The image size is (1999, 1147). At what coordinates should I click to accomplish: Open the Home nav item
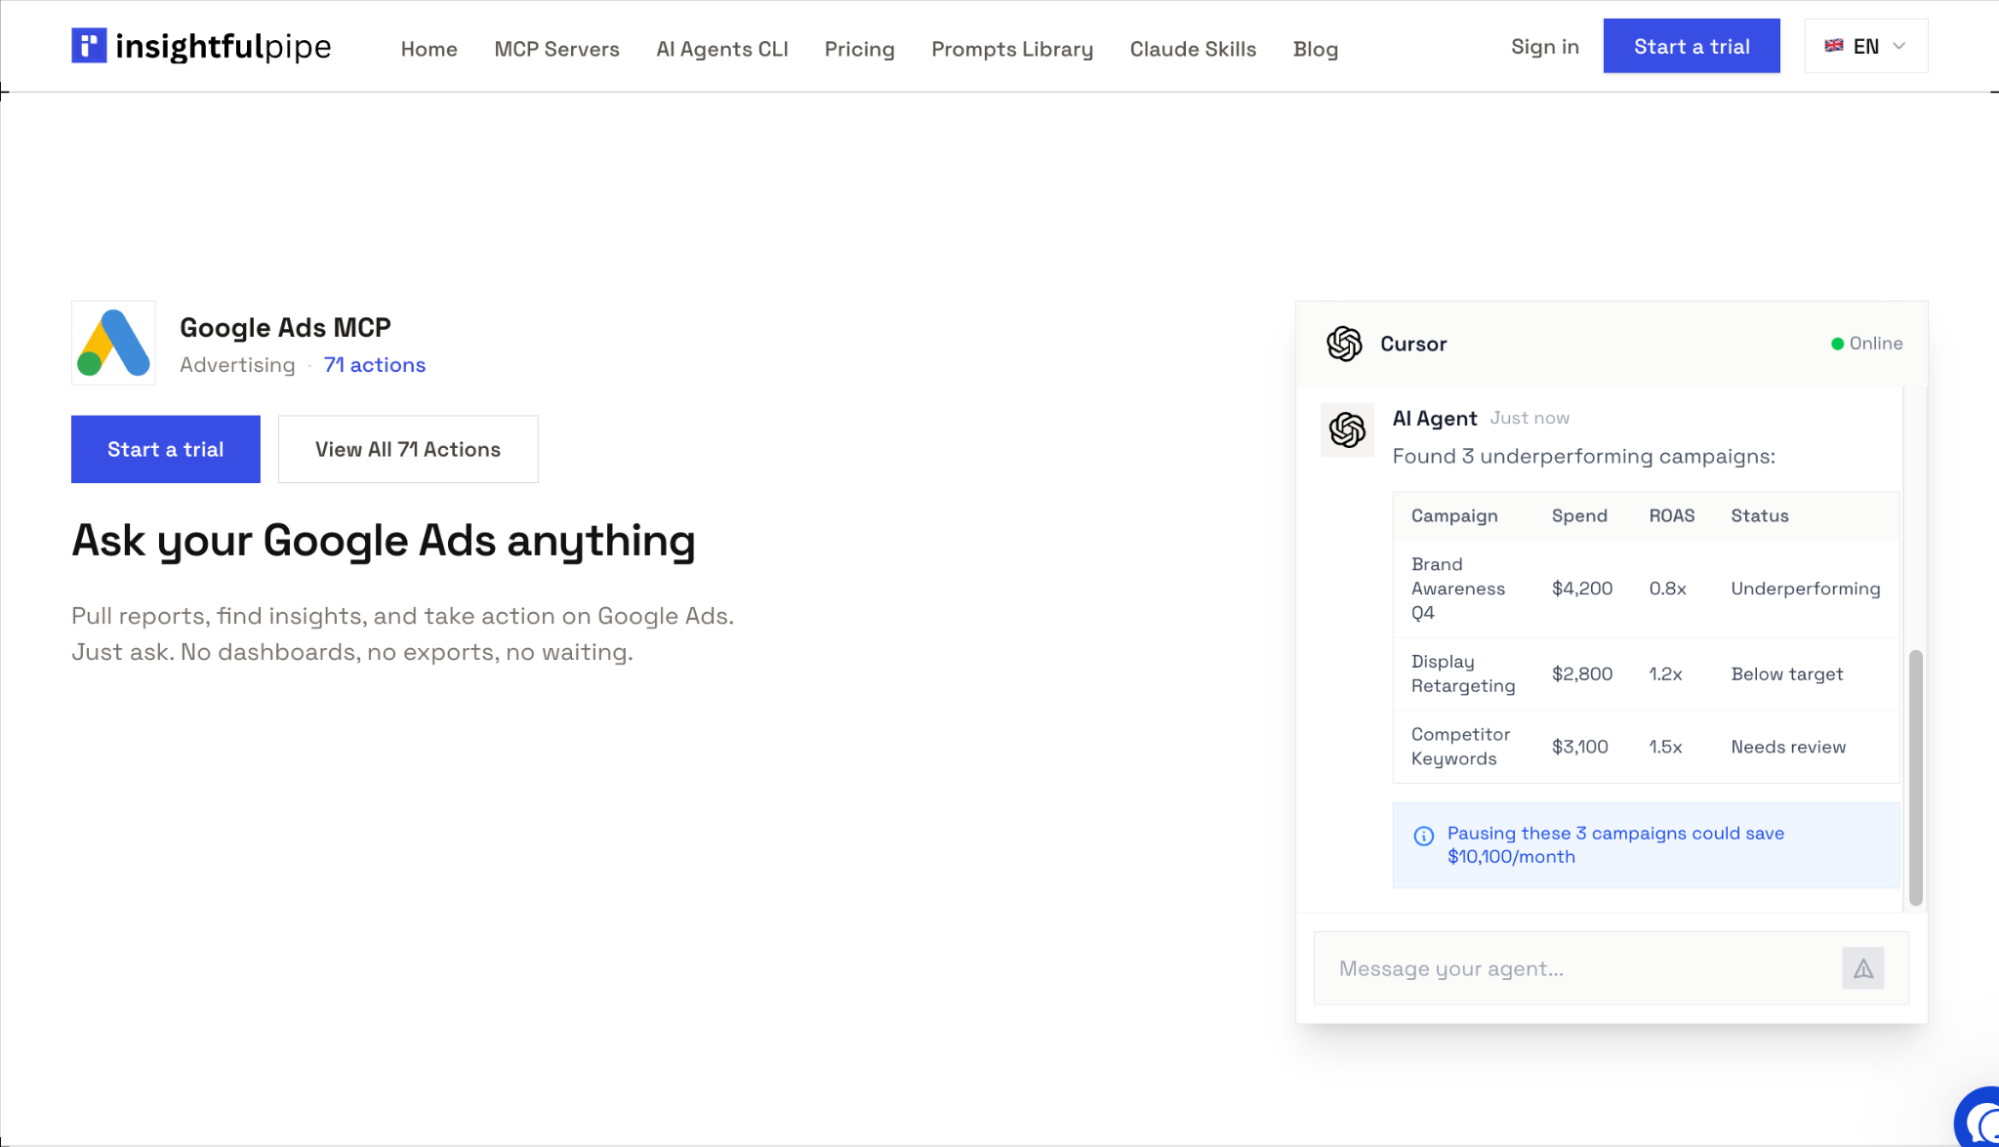click(429, 49)
